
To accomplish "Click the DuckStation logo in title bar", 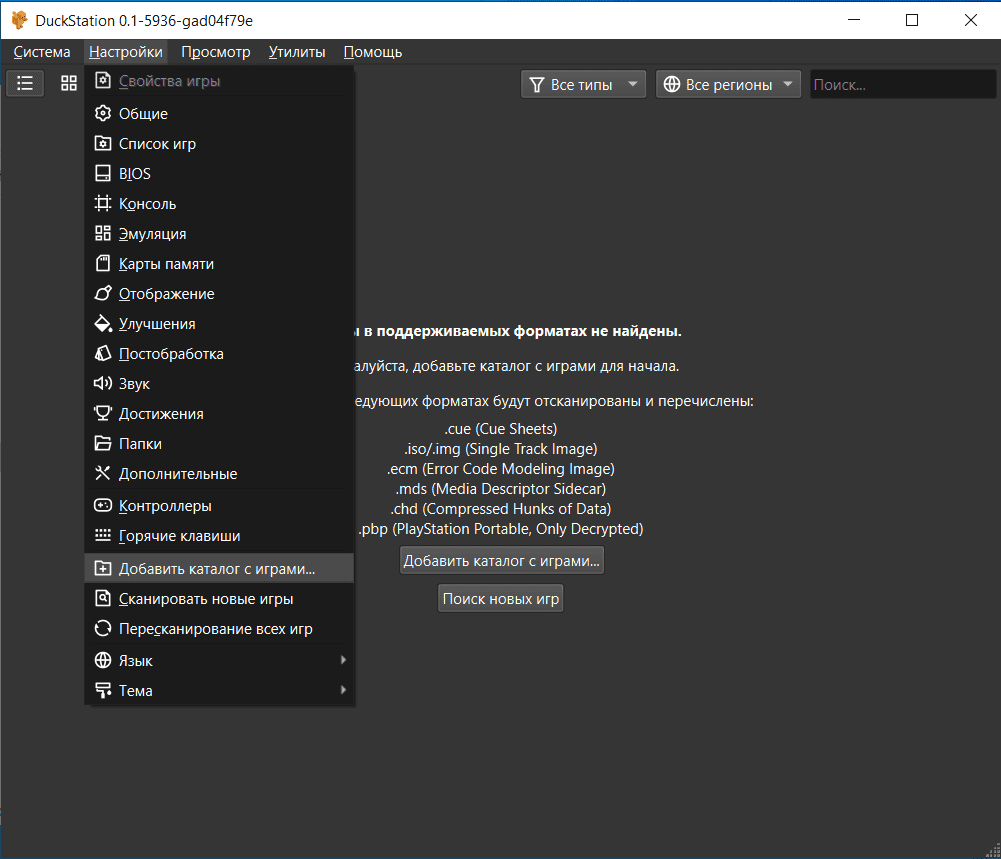I will 19,20.
